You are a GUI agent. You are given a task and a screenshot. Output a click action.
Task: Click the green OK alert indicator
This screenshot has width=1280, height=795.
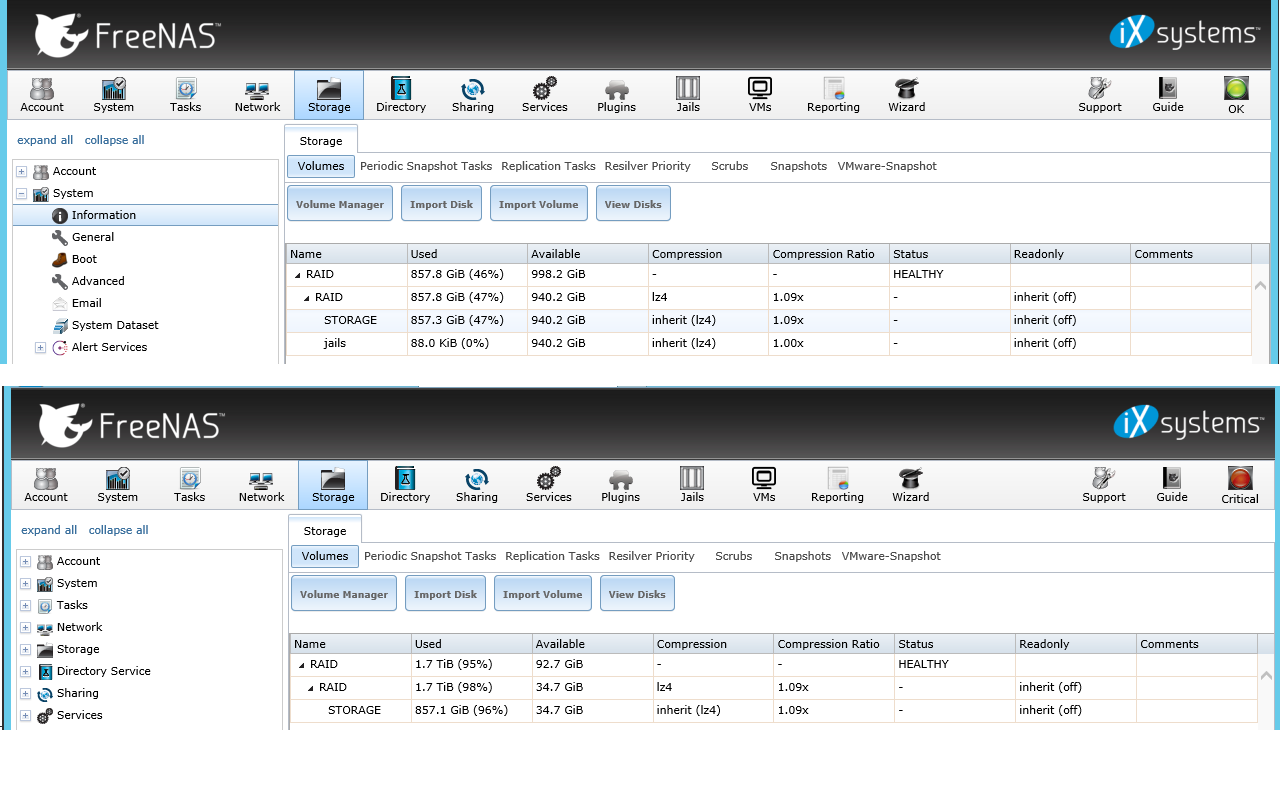pyautogui.click(x=1236, y=95)
